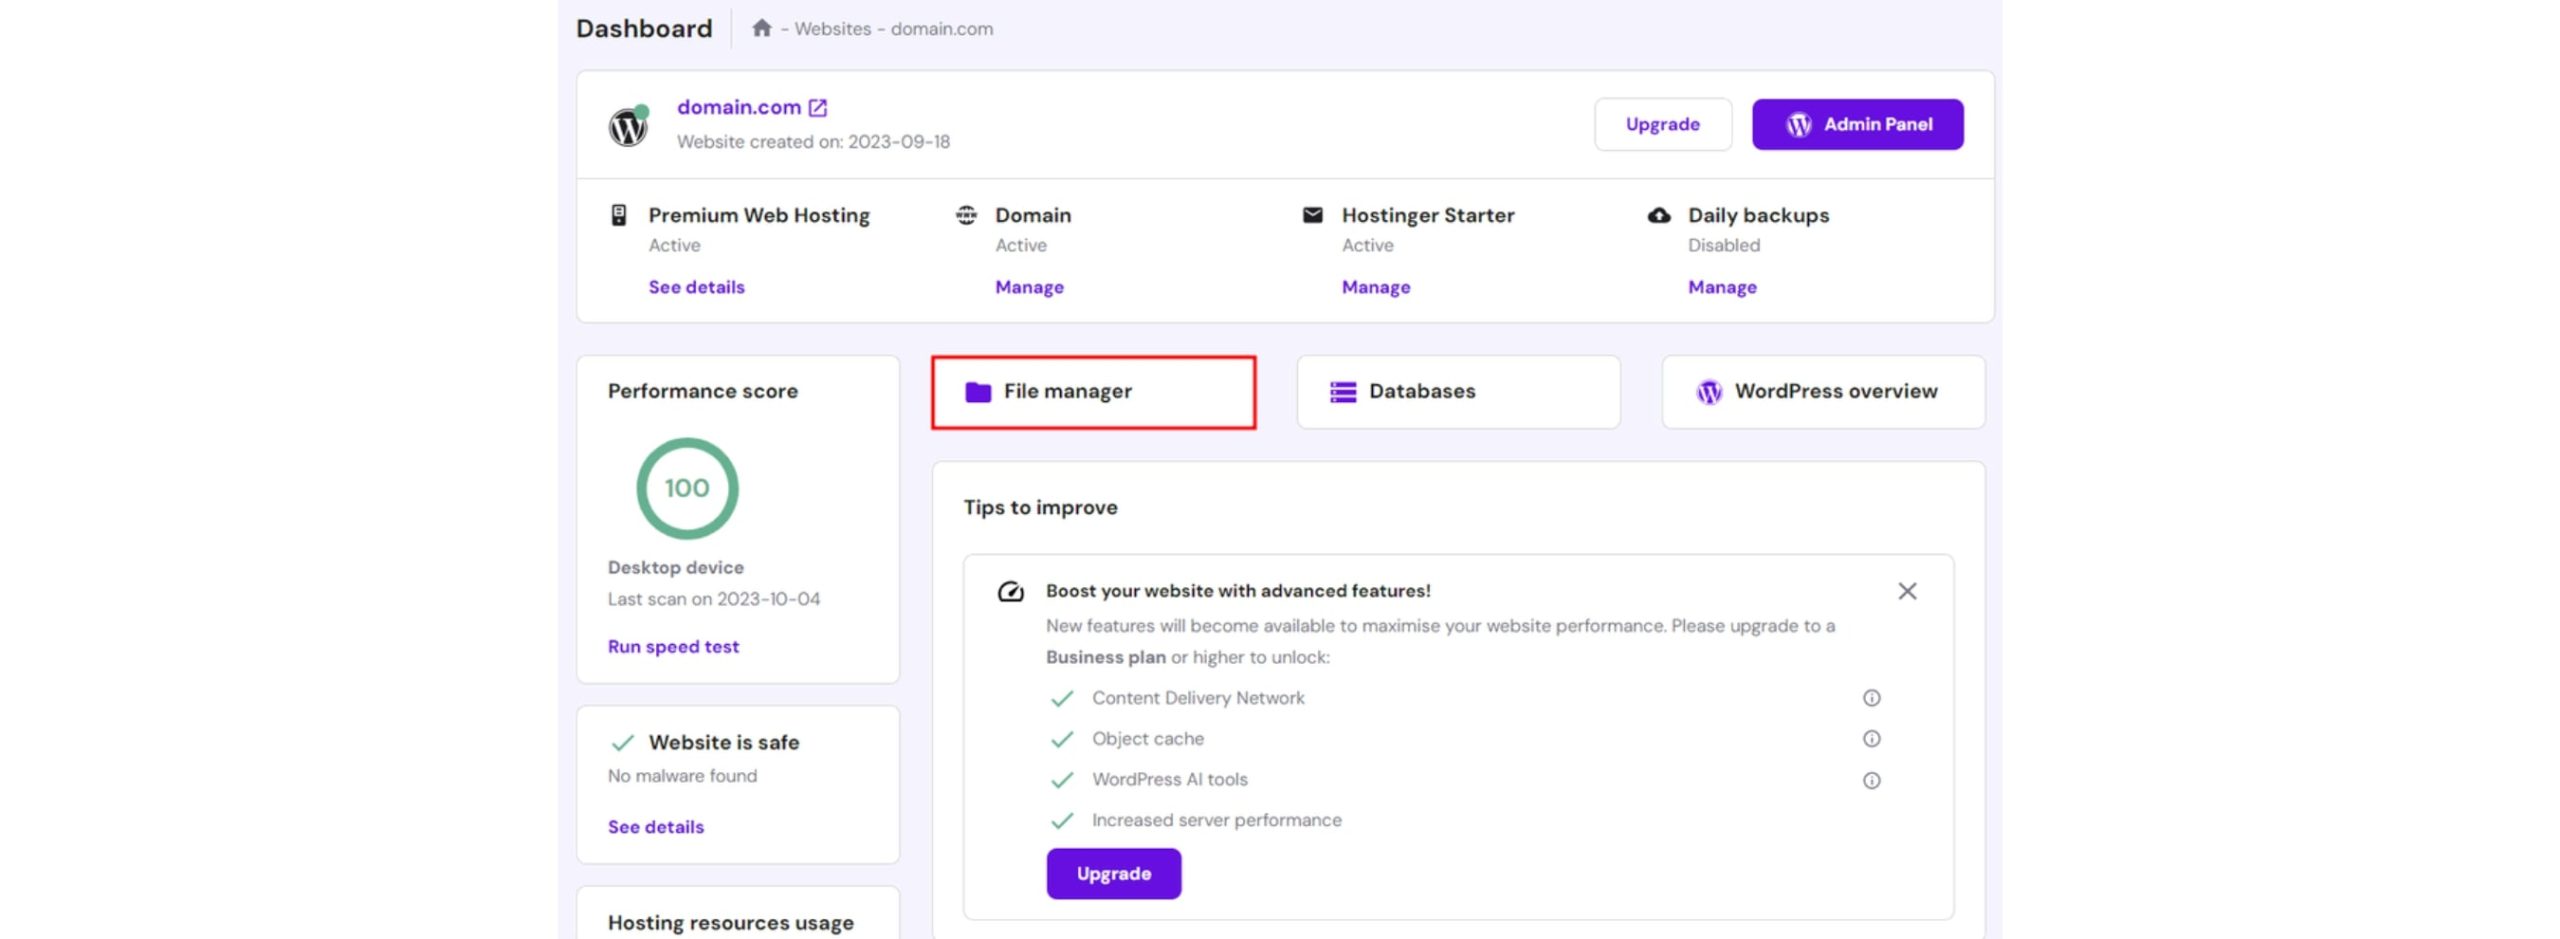Open WordPress overview
Screen dimensions: 2560x939
(x=1822, y=392)
